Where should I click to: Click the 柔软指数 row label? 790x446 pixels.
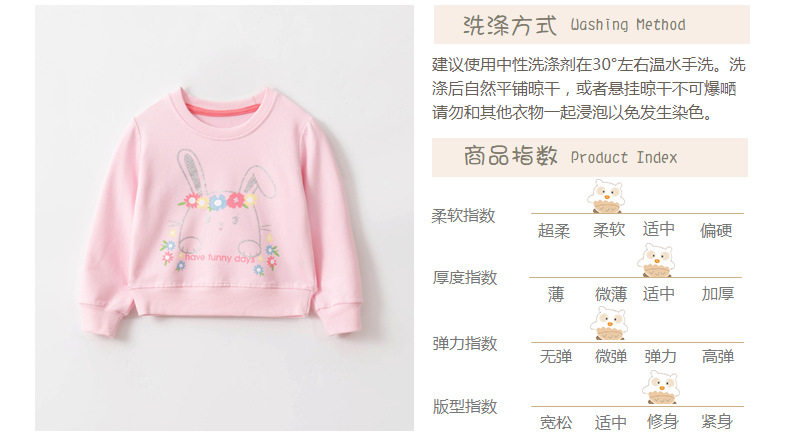point(464,216)
